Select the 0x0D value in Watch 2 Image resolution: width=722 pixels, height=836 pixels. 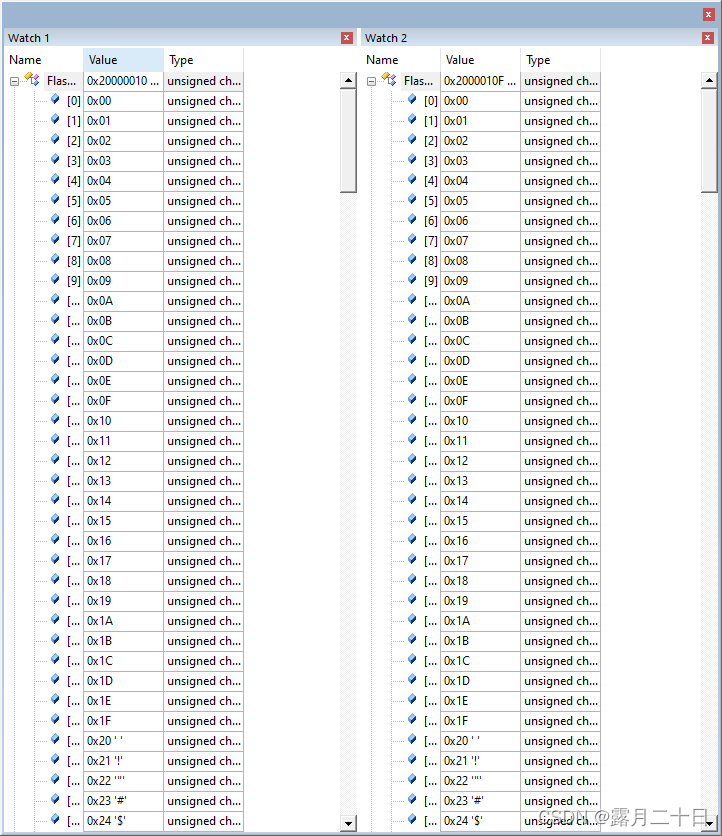tap(480, 361)
